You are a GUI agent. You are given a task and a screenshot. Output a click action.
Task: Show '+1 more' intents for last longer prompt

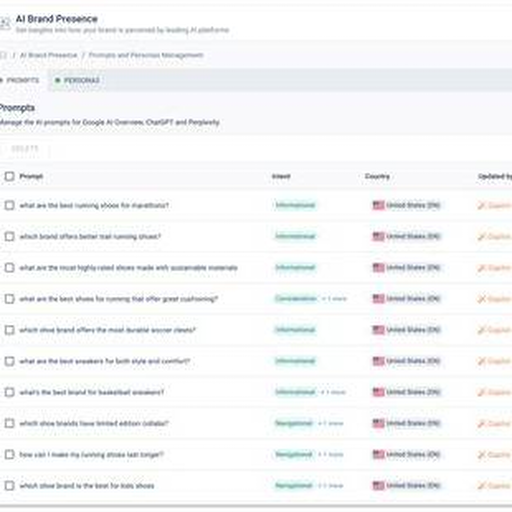click(330, 454)
